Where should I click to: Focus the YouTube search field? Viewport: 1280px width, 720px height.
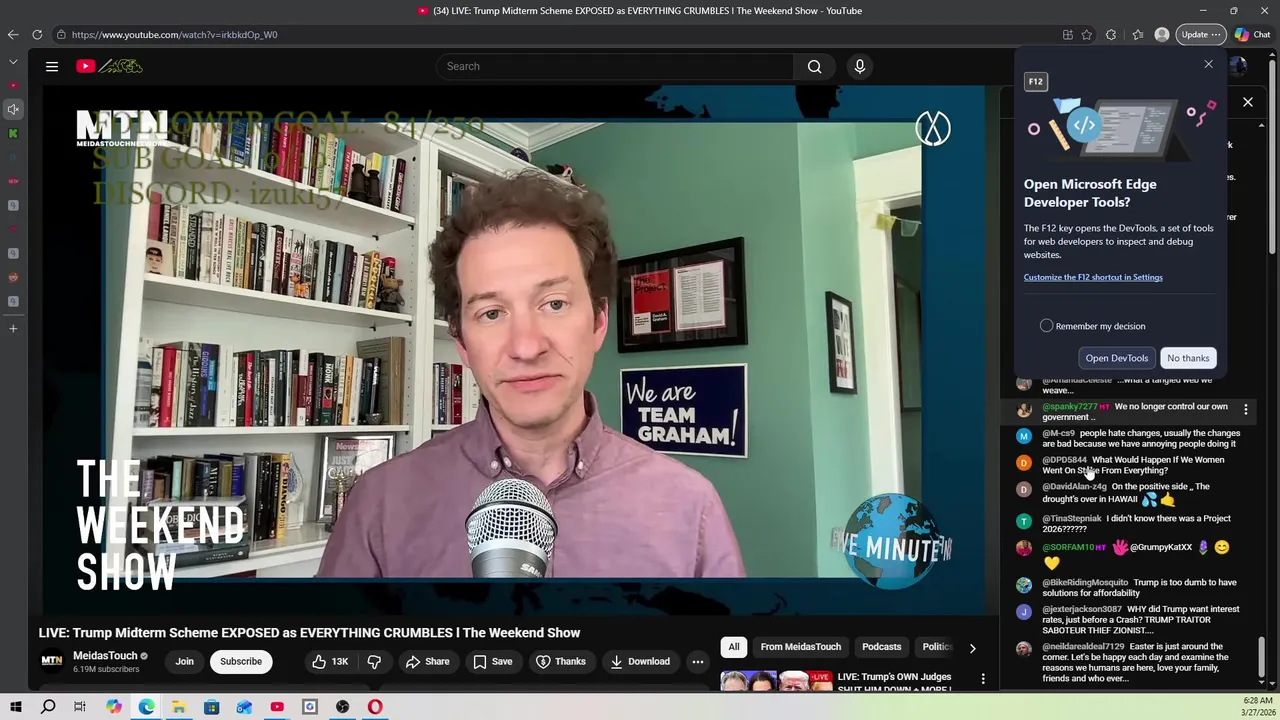pyautogui.click(x=615, y=66)
